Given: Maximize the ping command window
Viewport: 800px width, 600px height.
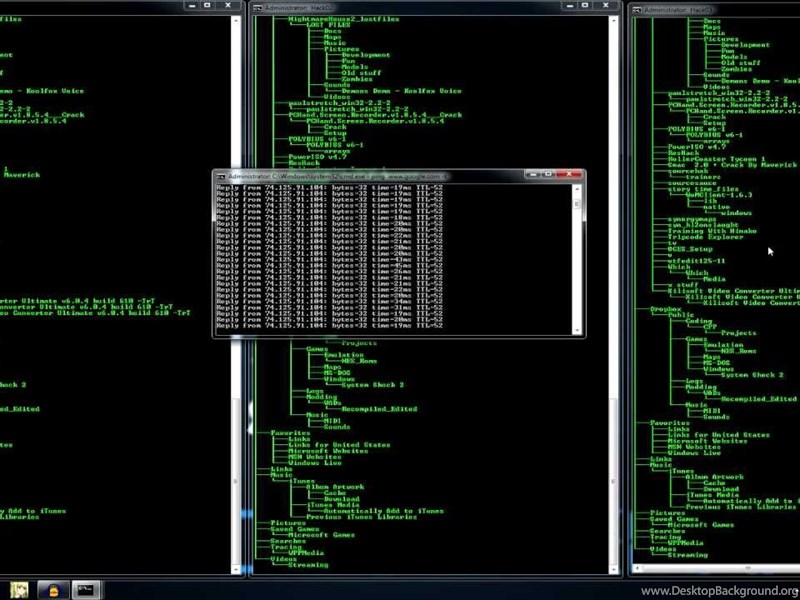Looking at the screenshot, I should 548,174.
